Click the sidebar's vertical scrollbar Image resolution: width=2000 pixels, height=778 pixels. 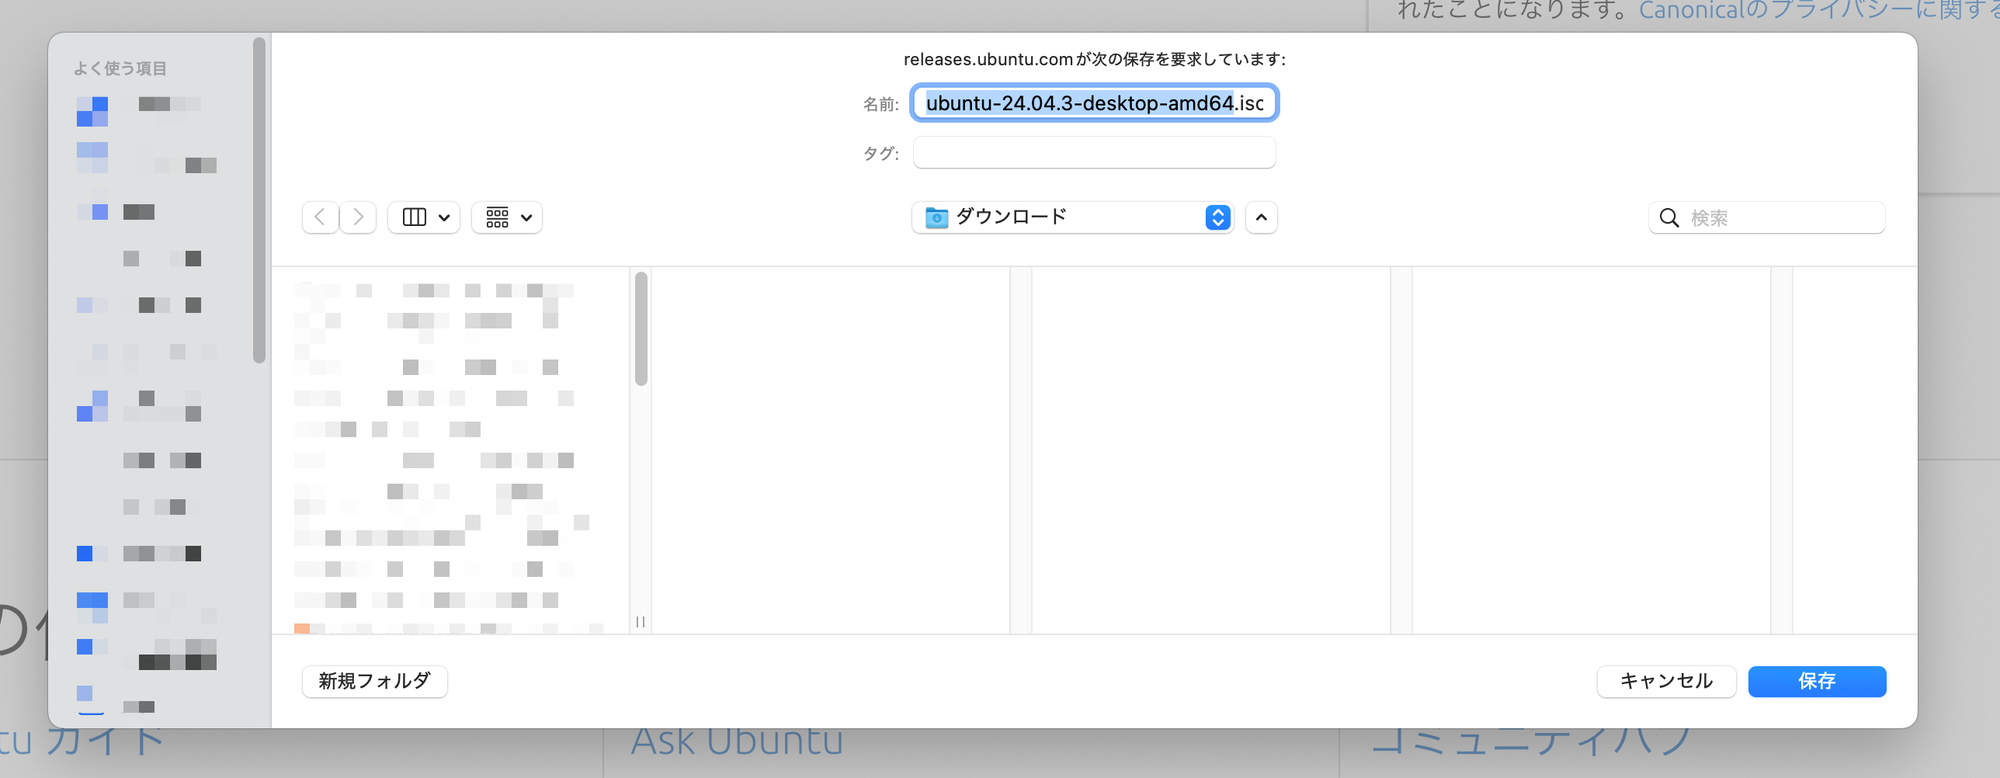click(x=259, y=200)
